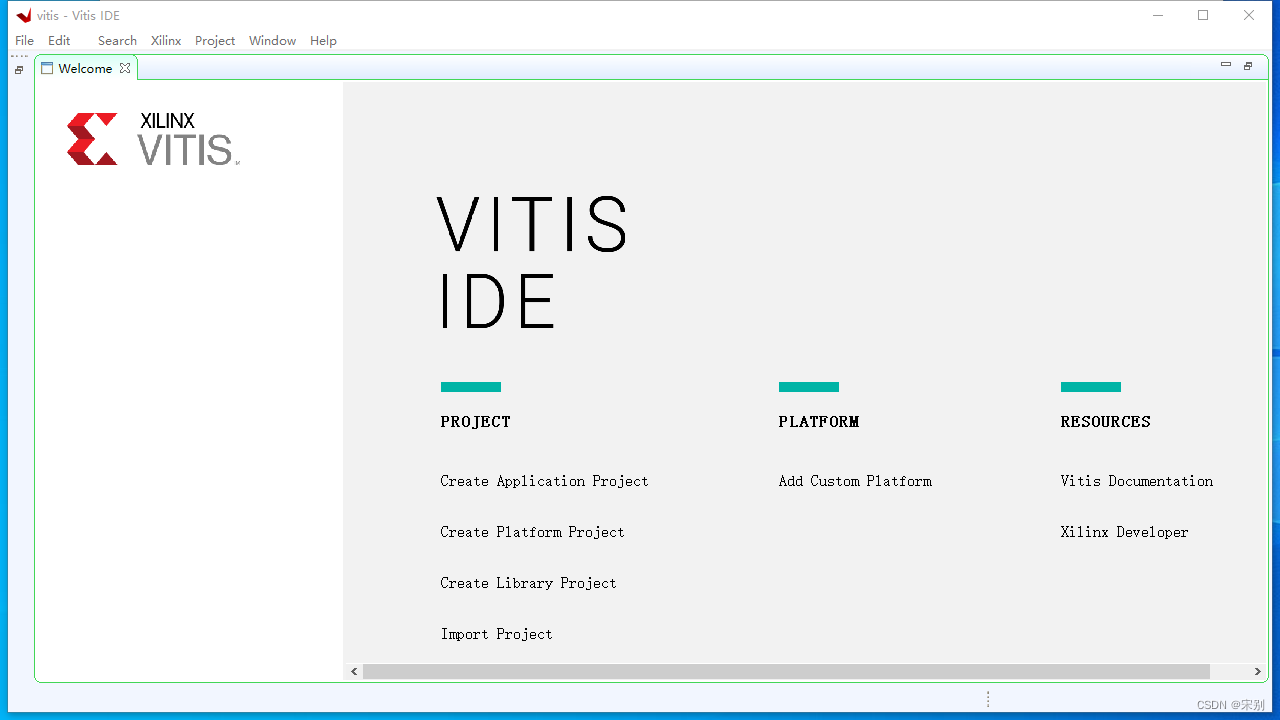Screen dimensions: 1280x720
Task: Click Import Project link
Action: [x=496, y=634]
